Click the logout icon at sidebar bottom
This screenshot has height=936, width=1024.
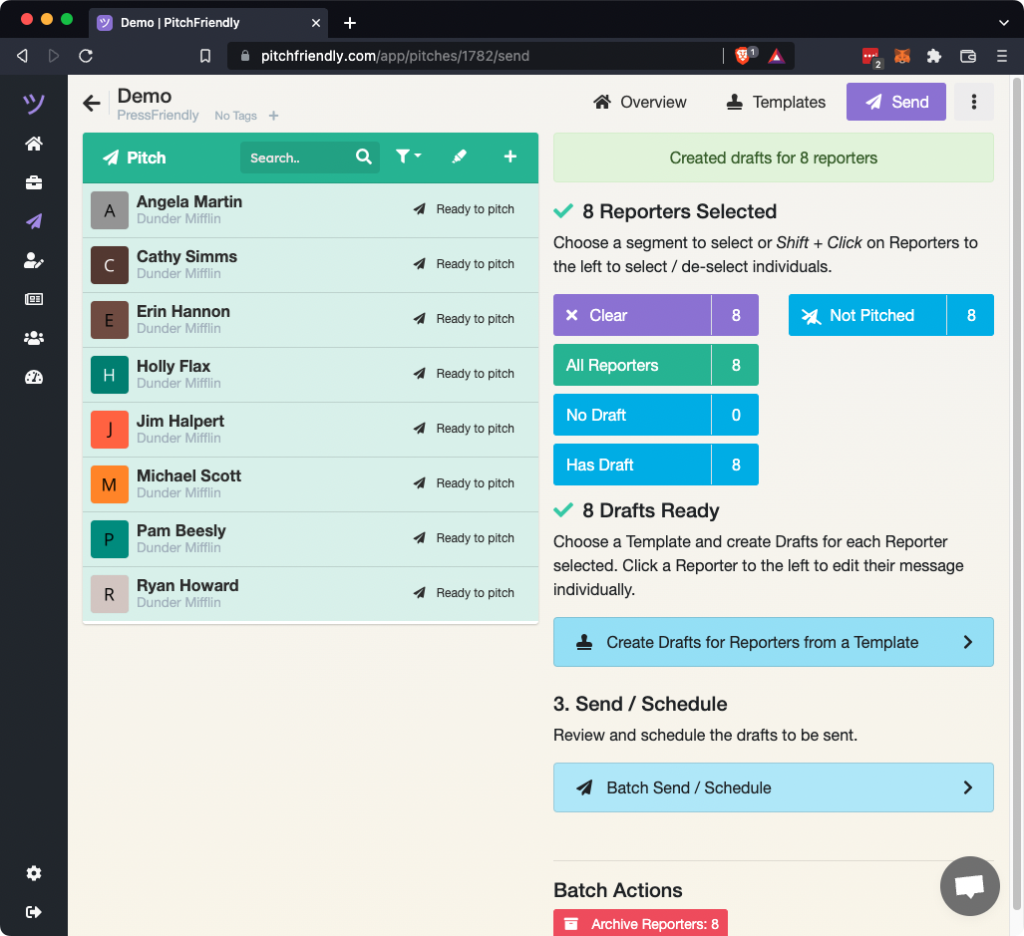pyautogui.click(x=34, y=912)
